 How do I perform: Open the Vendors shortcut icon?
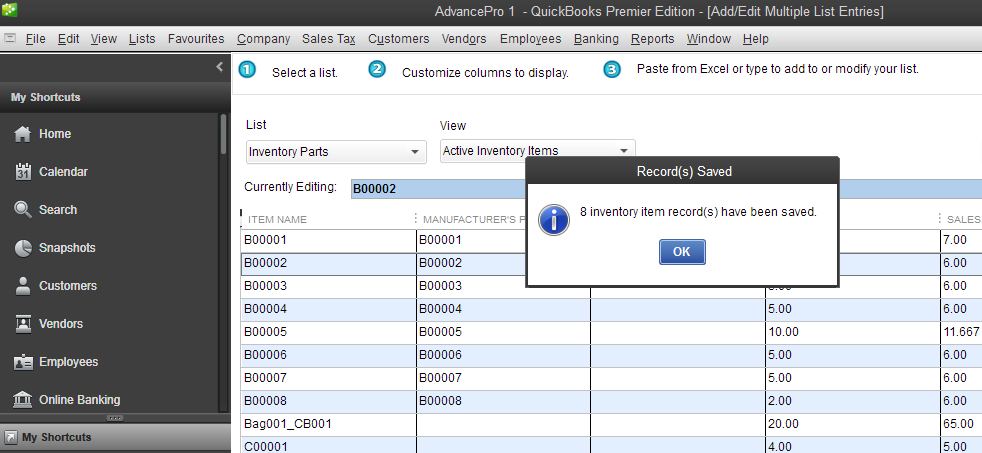point(23,324)
